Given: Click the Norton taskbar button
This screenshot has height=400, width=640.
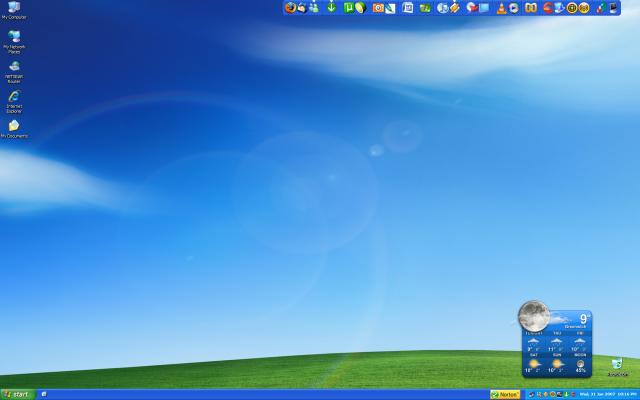Looking at the screenshot, I should pyautogui.click(x=505, y=395).
